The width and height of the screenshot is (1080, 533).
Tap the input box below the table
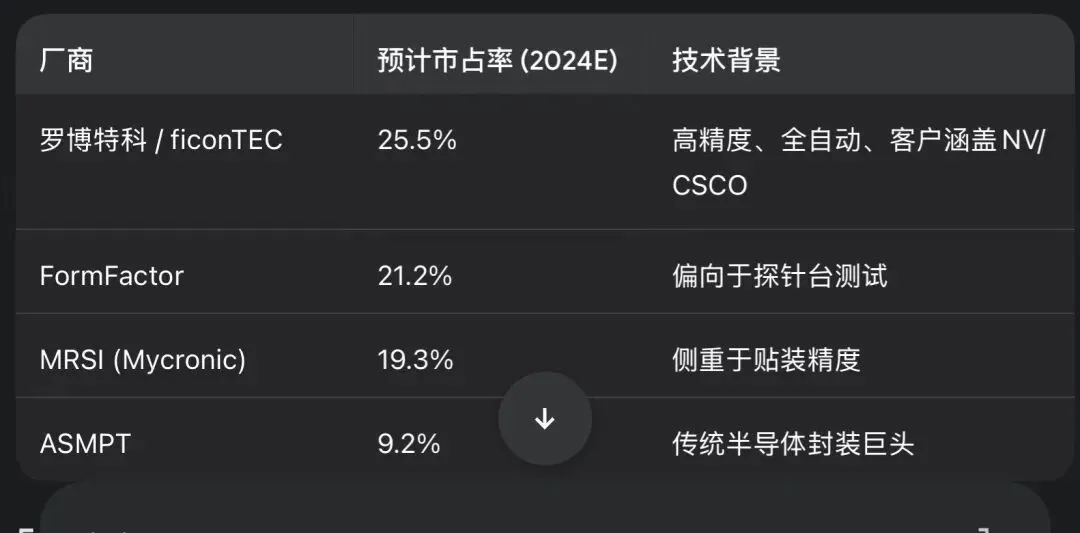[x=545, y=508]
